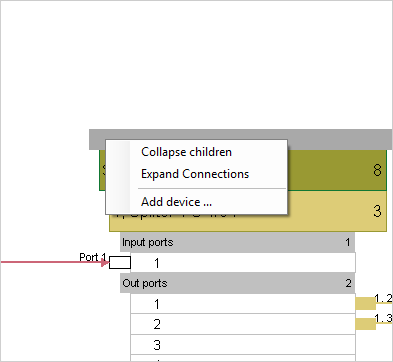This screenshot has width=393, height=362.
Task: Select the olive device row numbered 8
Action: [x=337, y=170]
